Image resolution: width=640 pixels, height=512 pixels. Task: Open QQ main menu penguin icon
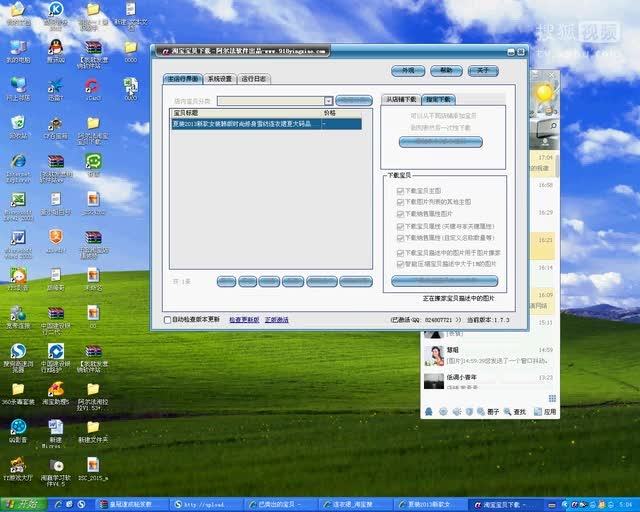tap(429, 412)
